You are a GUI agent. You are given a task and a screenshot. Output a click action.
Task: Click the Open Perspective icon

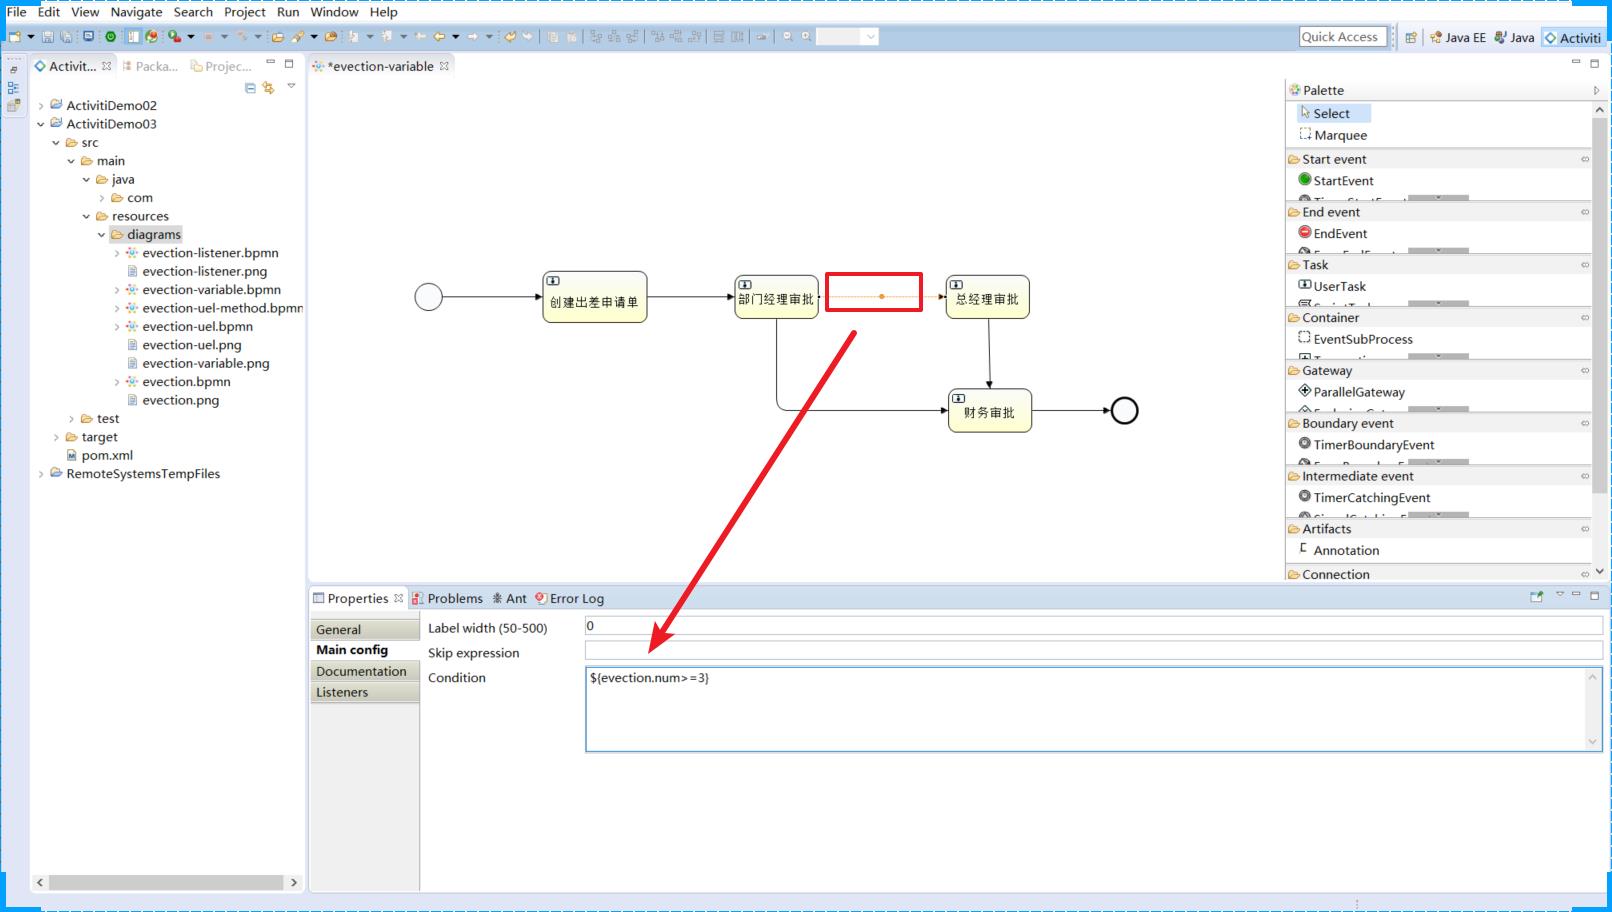pyautogui.click(x=1410, y=38)
